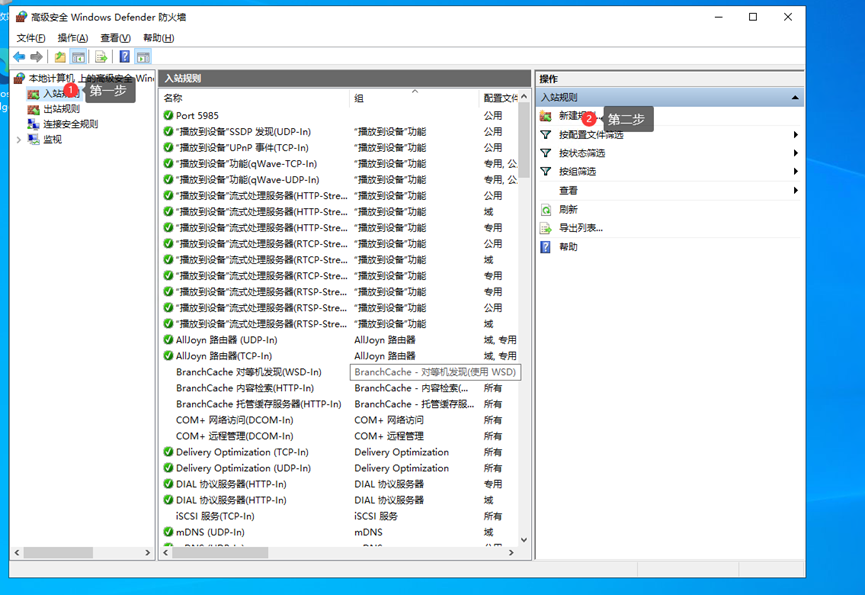Click the 导出列表 icon in actions pane
The height and width of the screenshot is (595, 865).
tap(546, 228)
